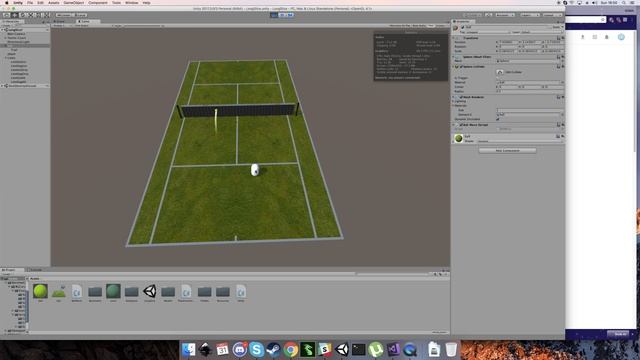
Task: Select the last C# script asset in Project
Action: click(x=241, y=291)
